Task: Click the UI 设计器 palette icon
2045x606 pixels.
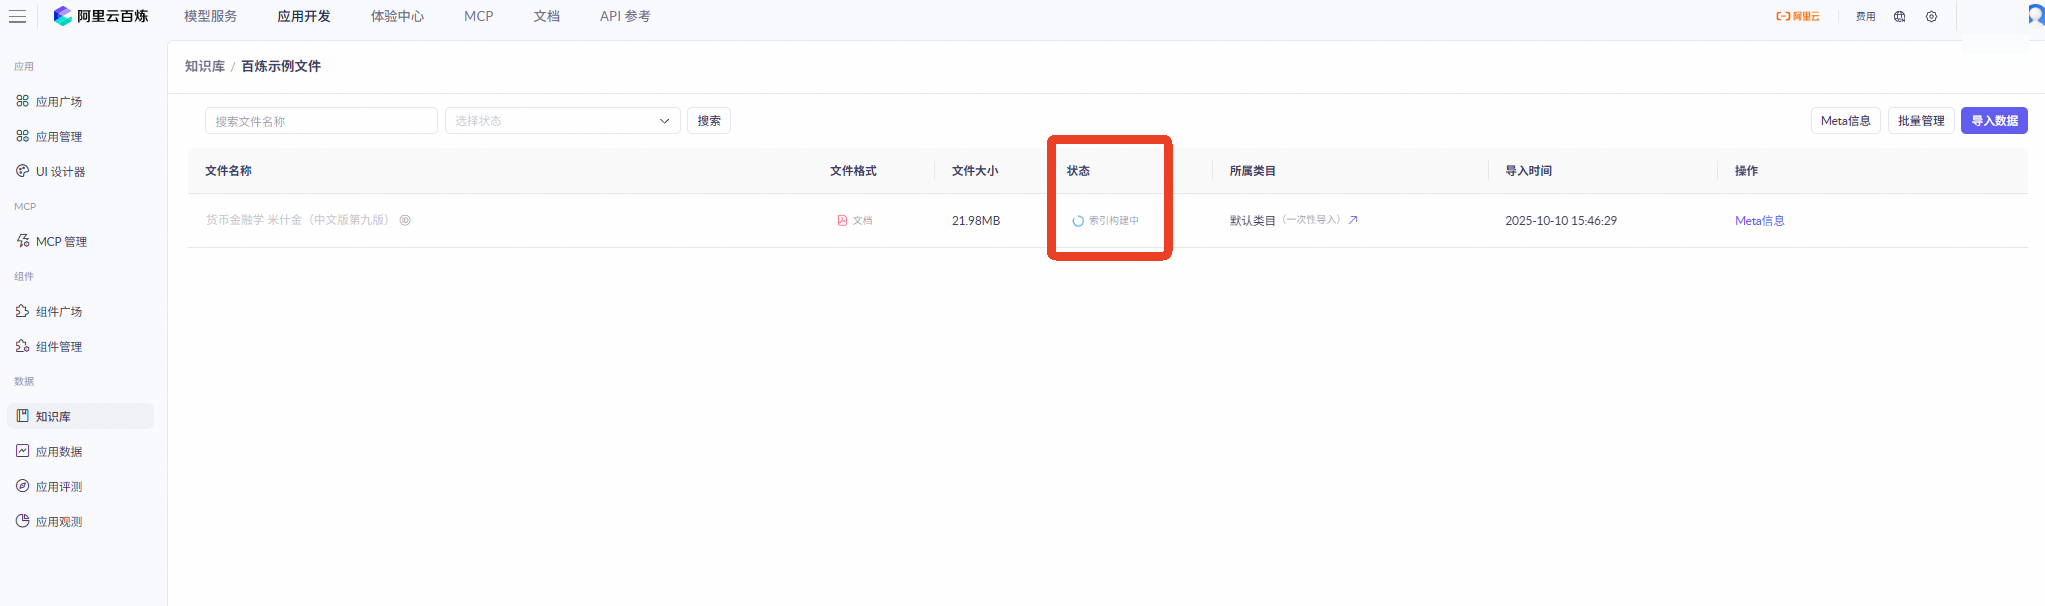Action: (22, 171)
